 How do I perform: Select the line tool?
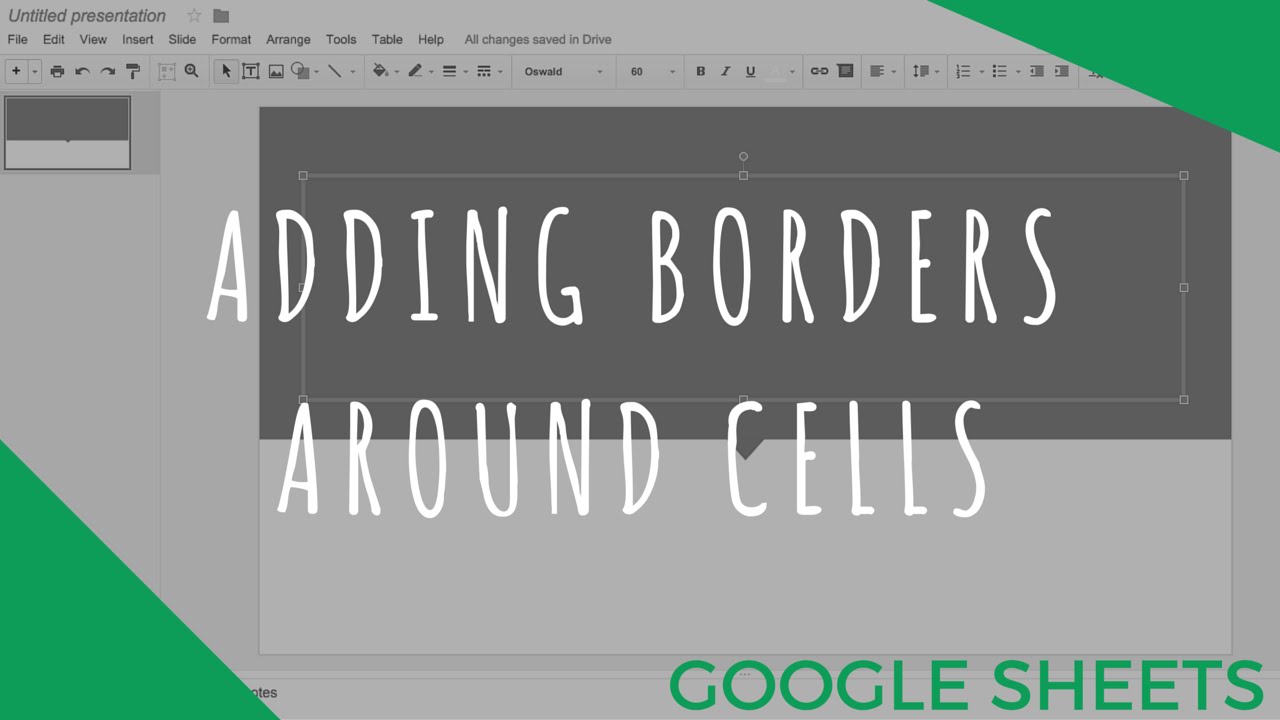coord(334,71)
